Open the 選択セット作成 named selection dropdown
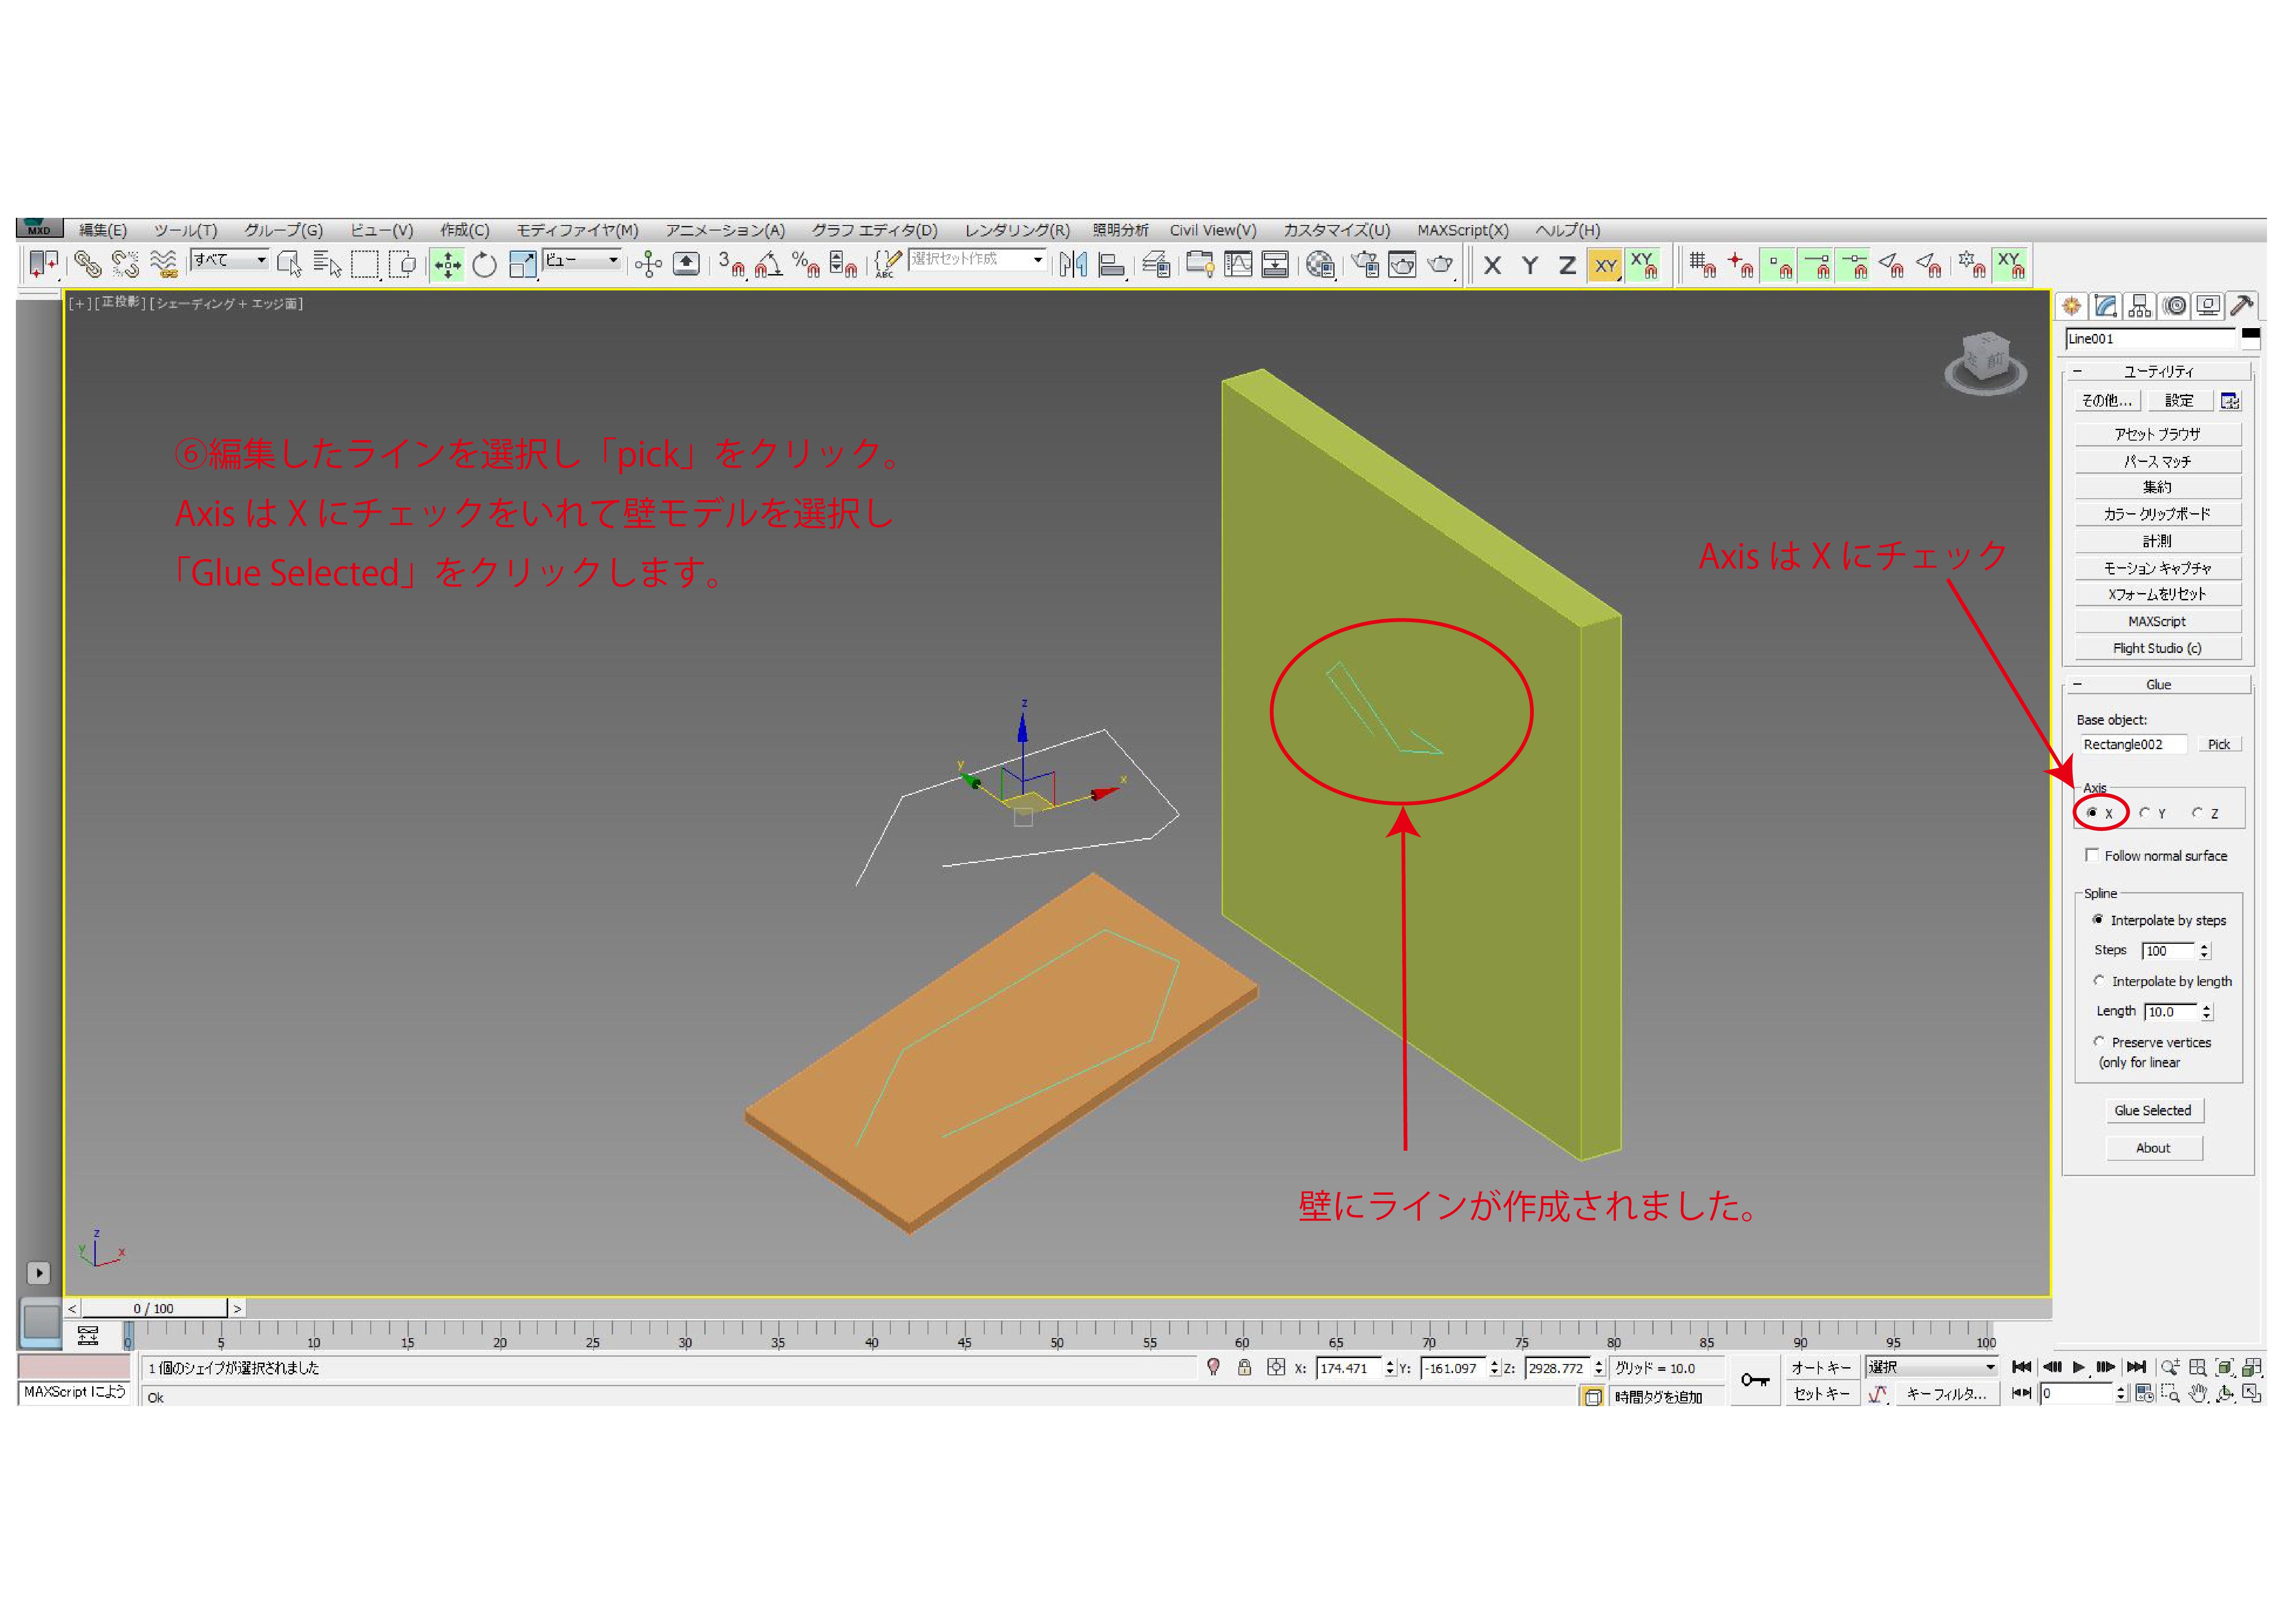 pyautogui.click(x=1038, y=260)
